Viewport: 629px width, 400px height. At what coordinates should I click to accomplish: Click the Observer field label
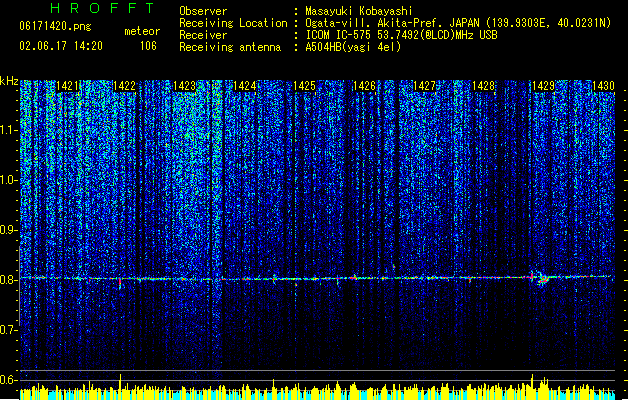203,11
